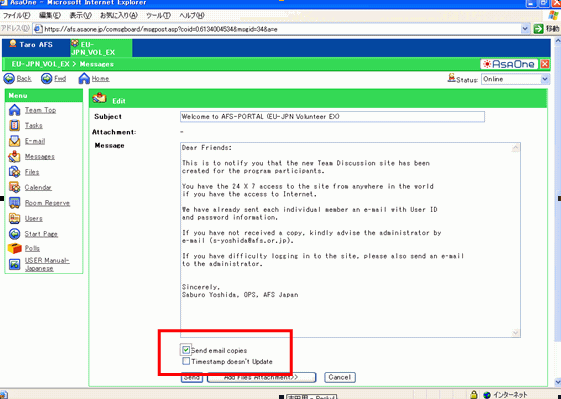The image size is (561, 399).
Task: Click the EU-JPN_VOL_EX team tab icon
Action: (75, 43)
